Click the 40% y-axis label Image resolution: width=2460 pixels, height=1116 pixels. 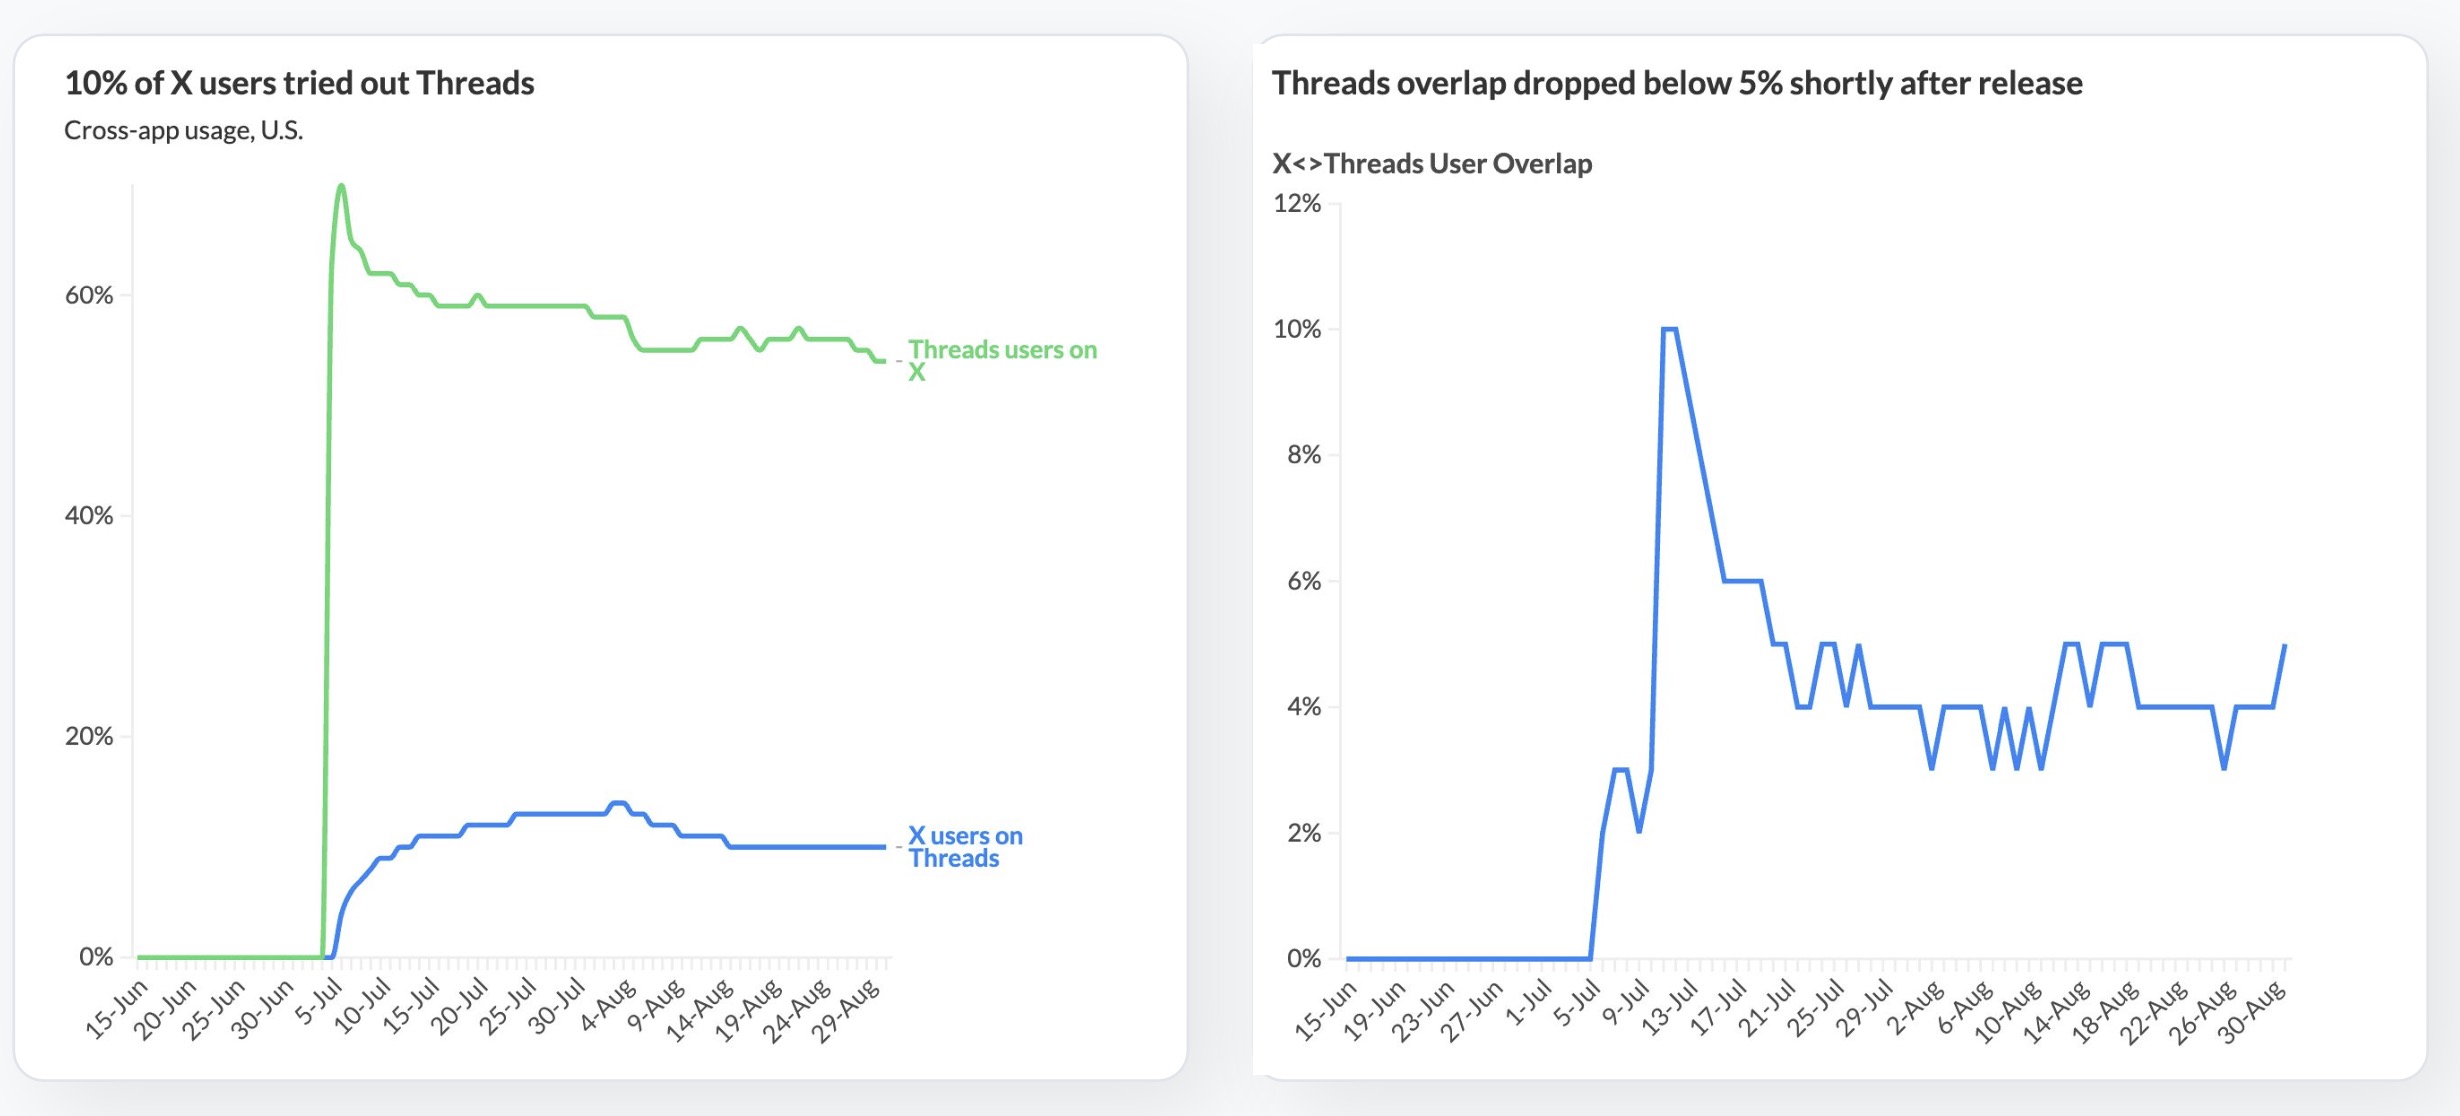[89, 516]
